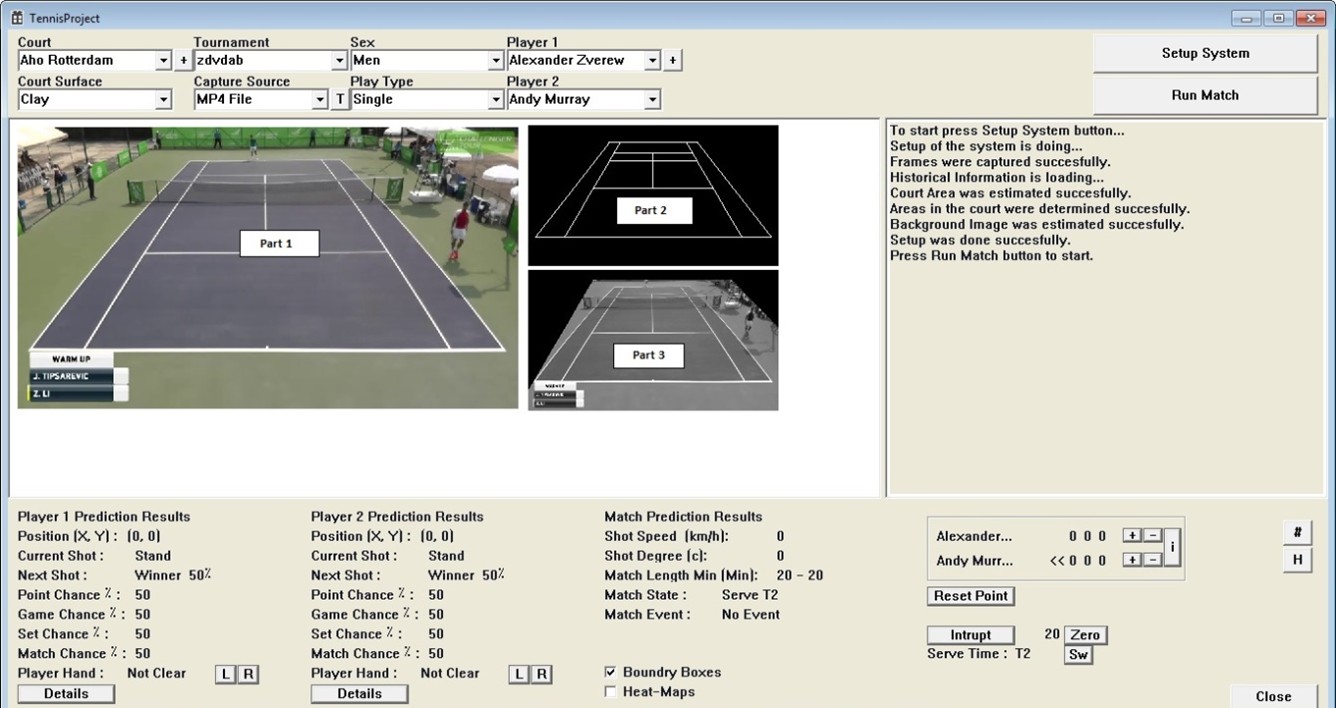Open the Capture Source dropdown
Viewport: 1336px width, 708px height.
point(318,99)
